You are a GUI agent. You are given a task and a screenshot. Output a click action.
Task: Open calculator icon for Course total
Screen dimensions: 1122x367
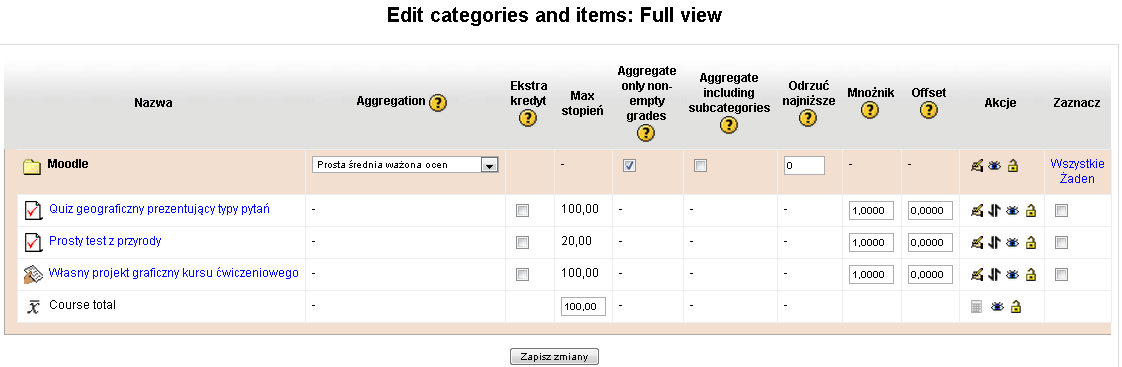[x=977, y=307]
